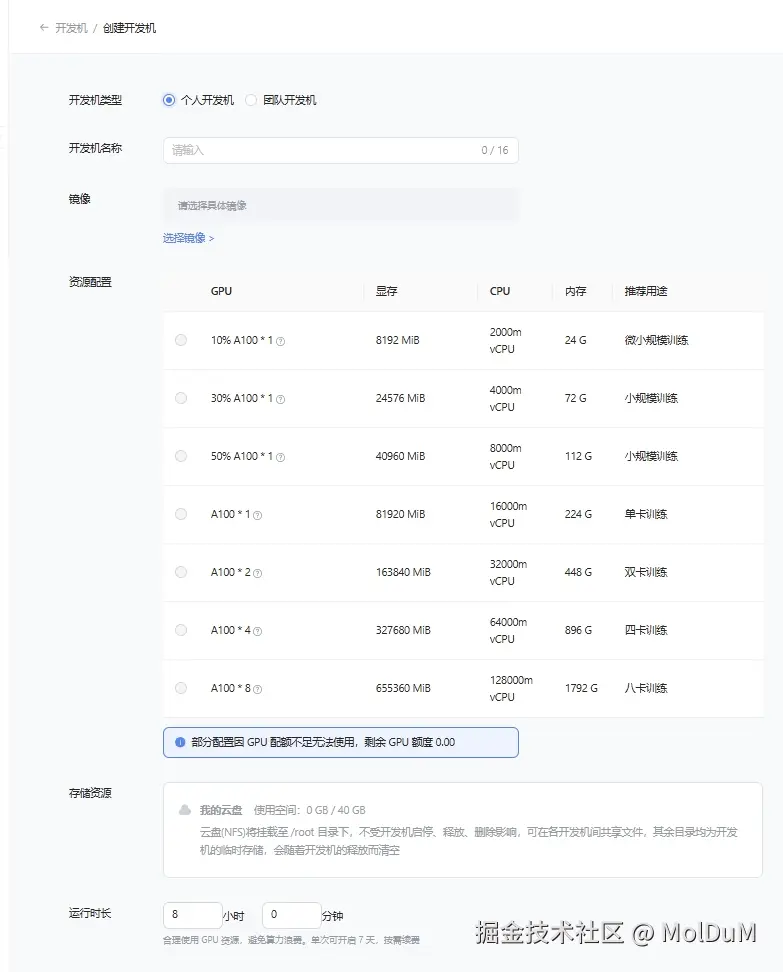This screenshot has height=972, width=783.
Task: Choose the A100 * 2 radio button
Action: click(x=181, y=572)
